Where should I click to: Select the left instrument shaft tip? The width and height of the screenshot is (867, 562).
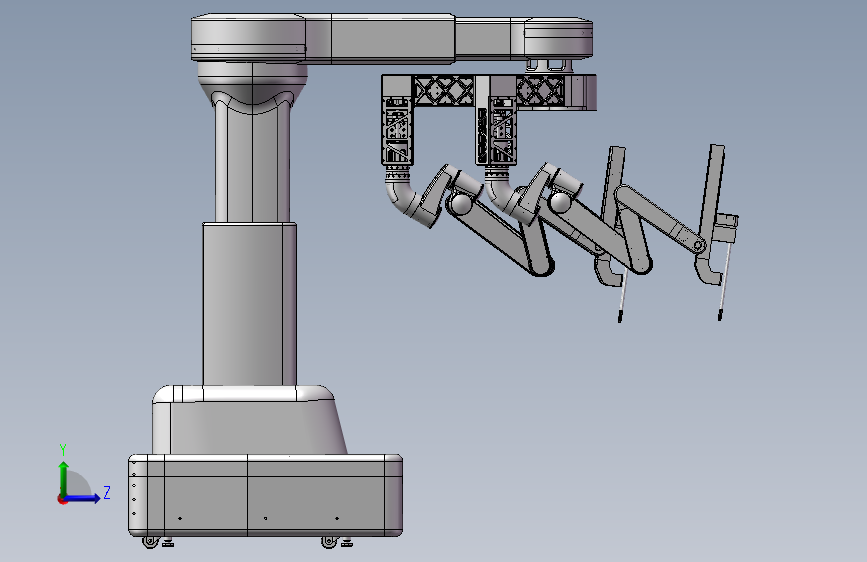620,317
